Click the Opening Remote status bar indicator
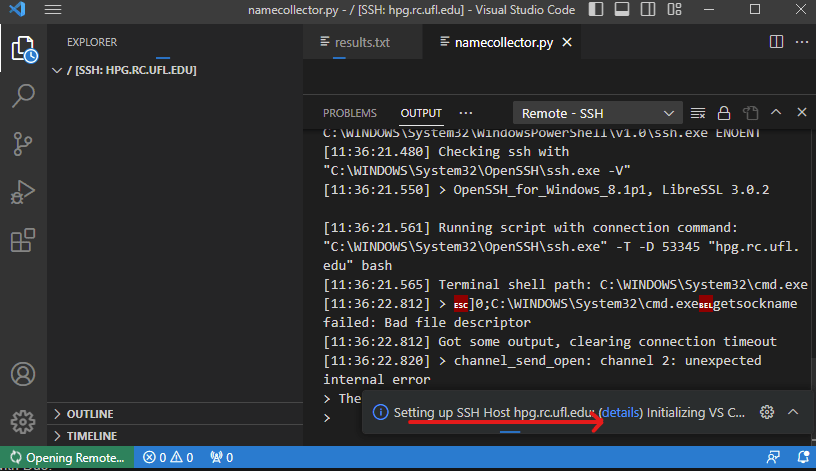 tap(67, 458)
